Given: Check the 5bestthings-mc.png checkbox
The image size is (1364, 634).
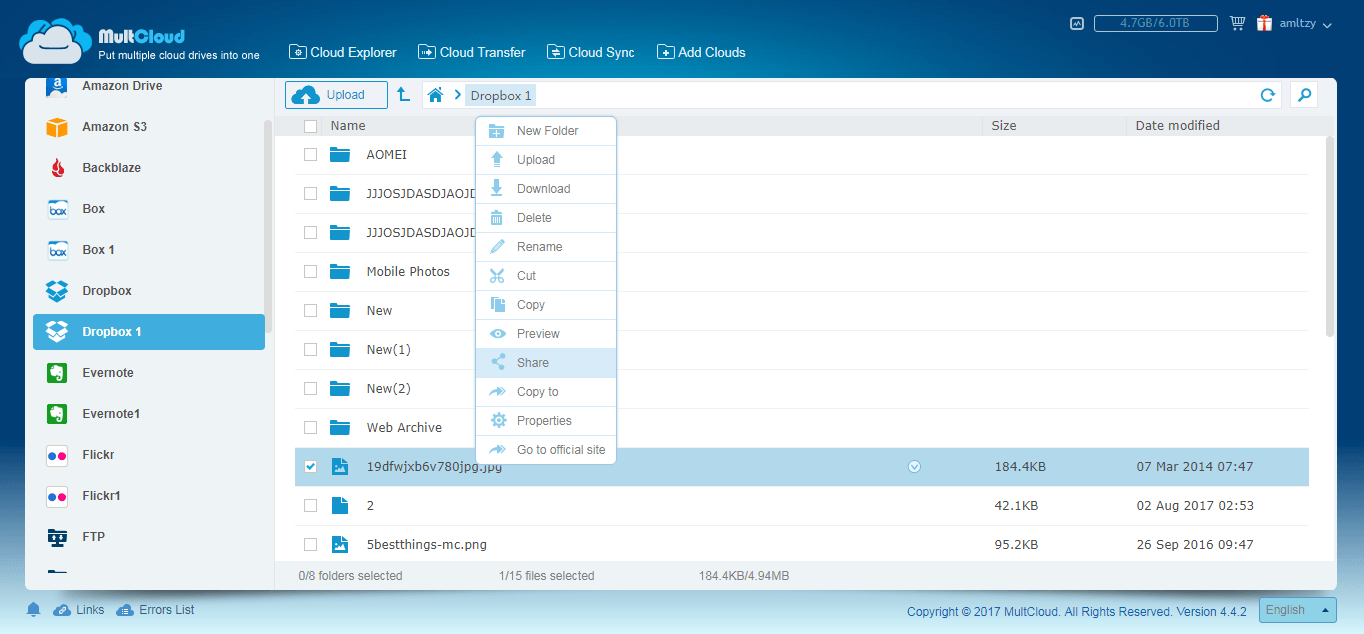Looking at the screenshot, I should (311, 545).
